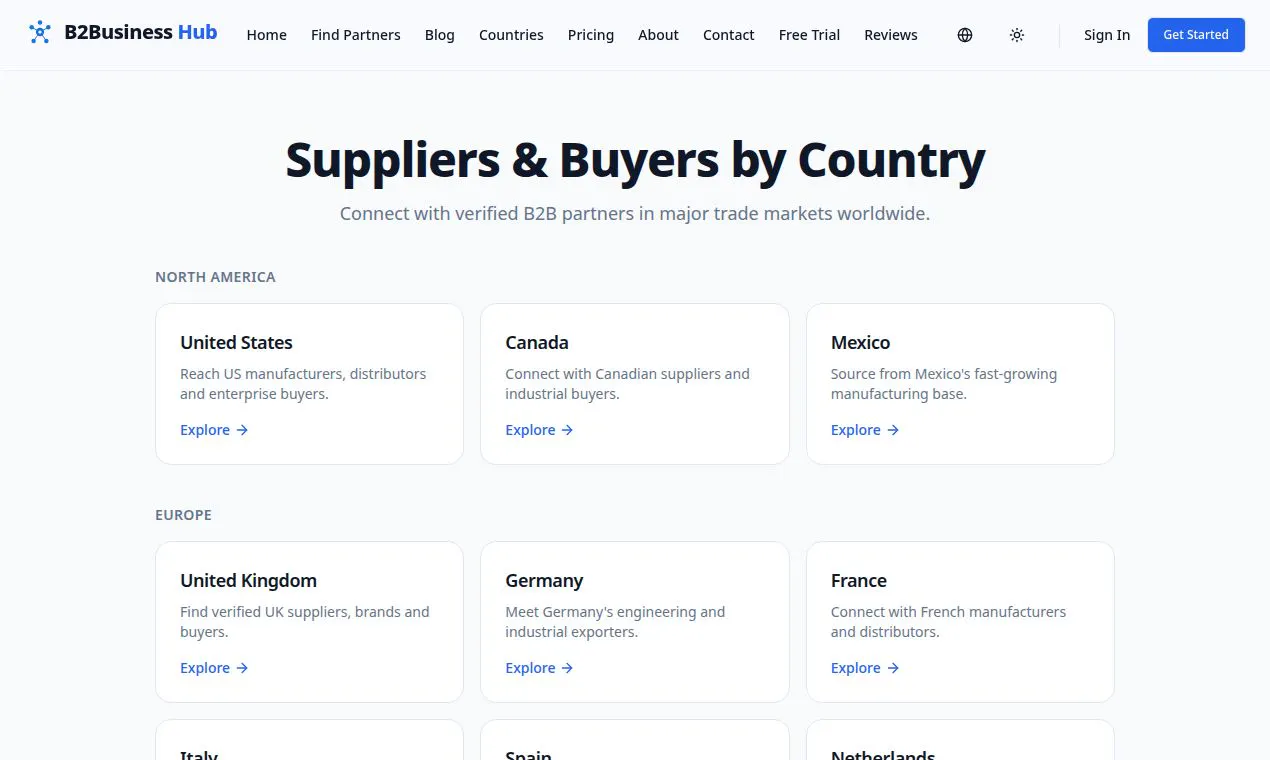1270x760 pixels.
Task: Explore the United Kingdom card link
Action: [x=214, y=668]
